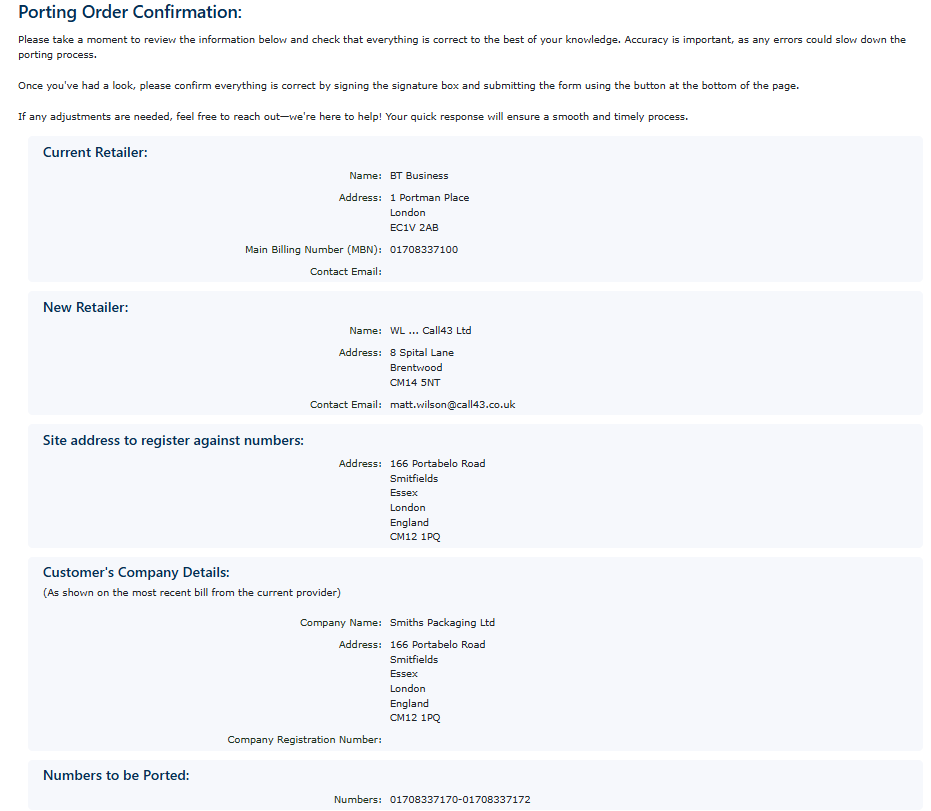Click the Site address to register heading
931x811 pixels.
(173, 440)
